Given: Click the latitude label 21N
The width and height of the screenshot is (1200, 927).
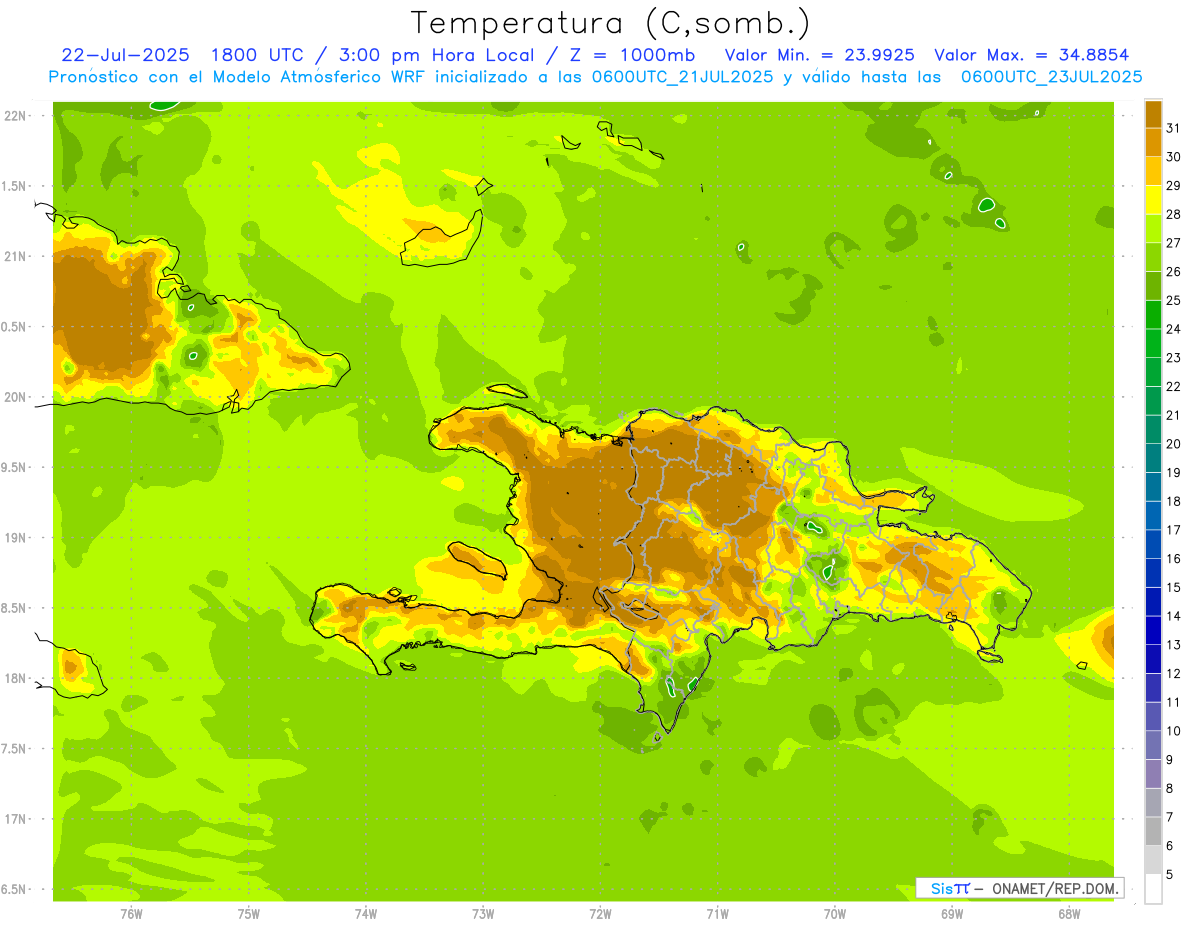Looking at the screenshot, I should click(x=14, y=256).
